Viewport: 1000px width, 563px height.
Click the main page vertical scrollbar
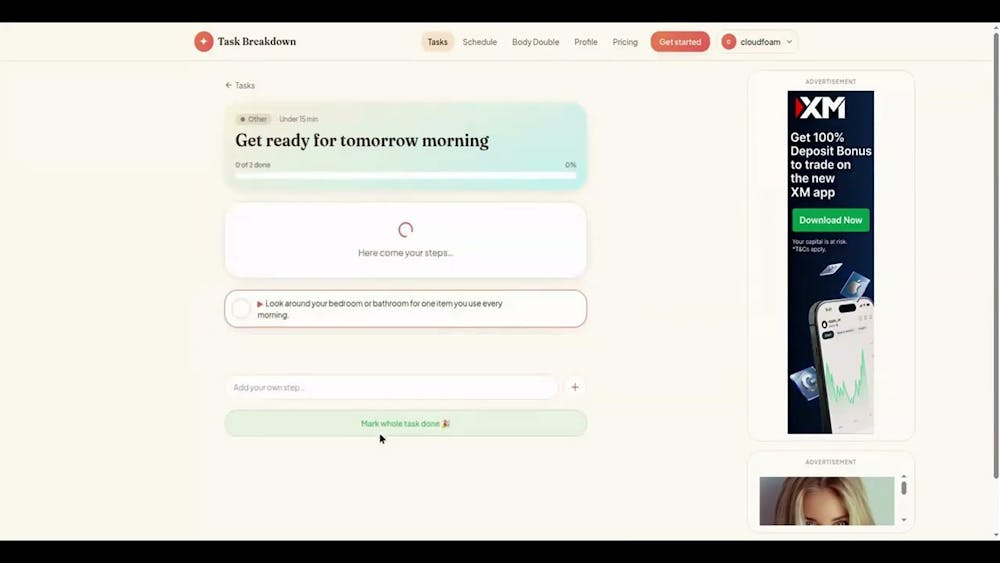click(x=996, y=255)
